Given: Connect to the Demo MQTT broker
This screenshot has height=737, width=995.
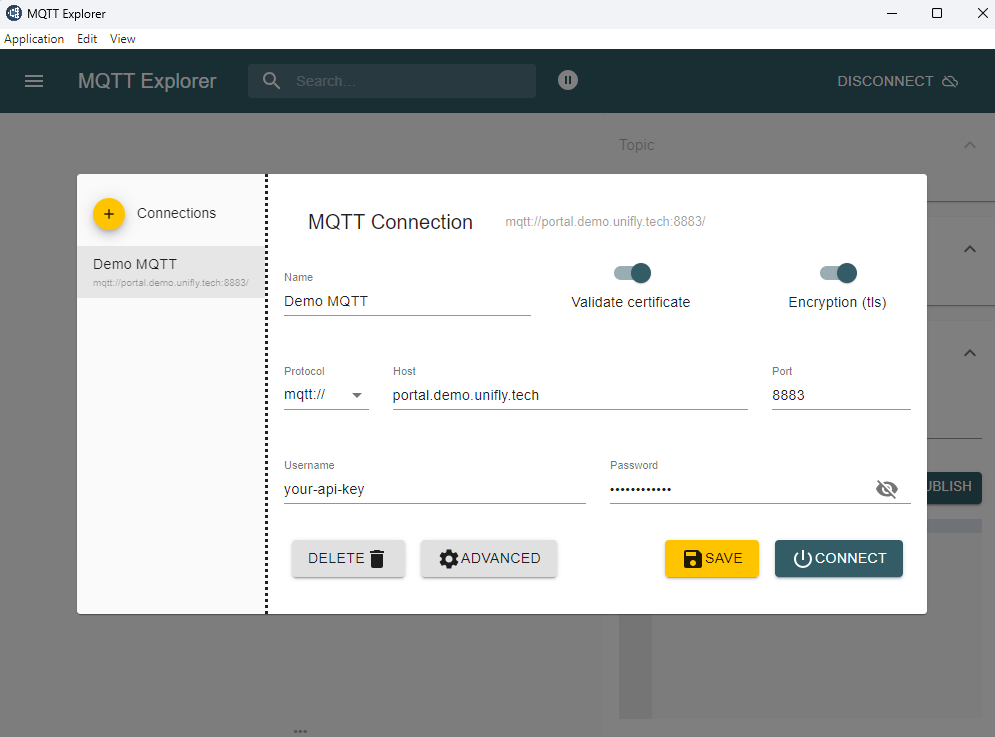Looking at the screenshot, I should pos(838,558).
